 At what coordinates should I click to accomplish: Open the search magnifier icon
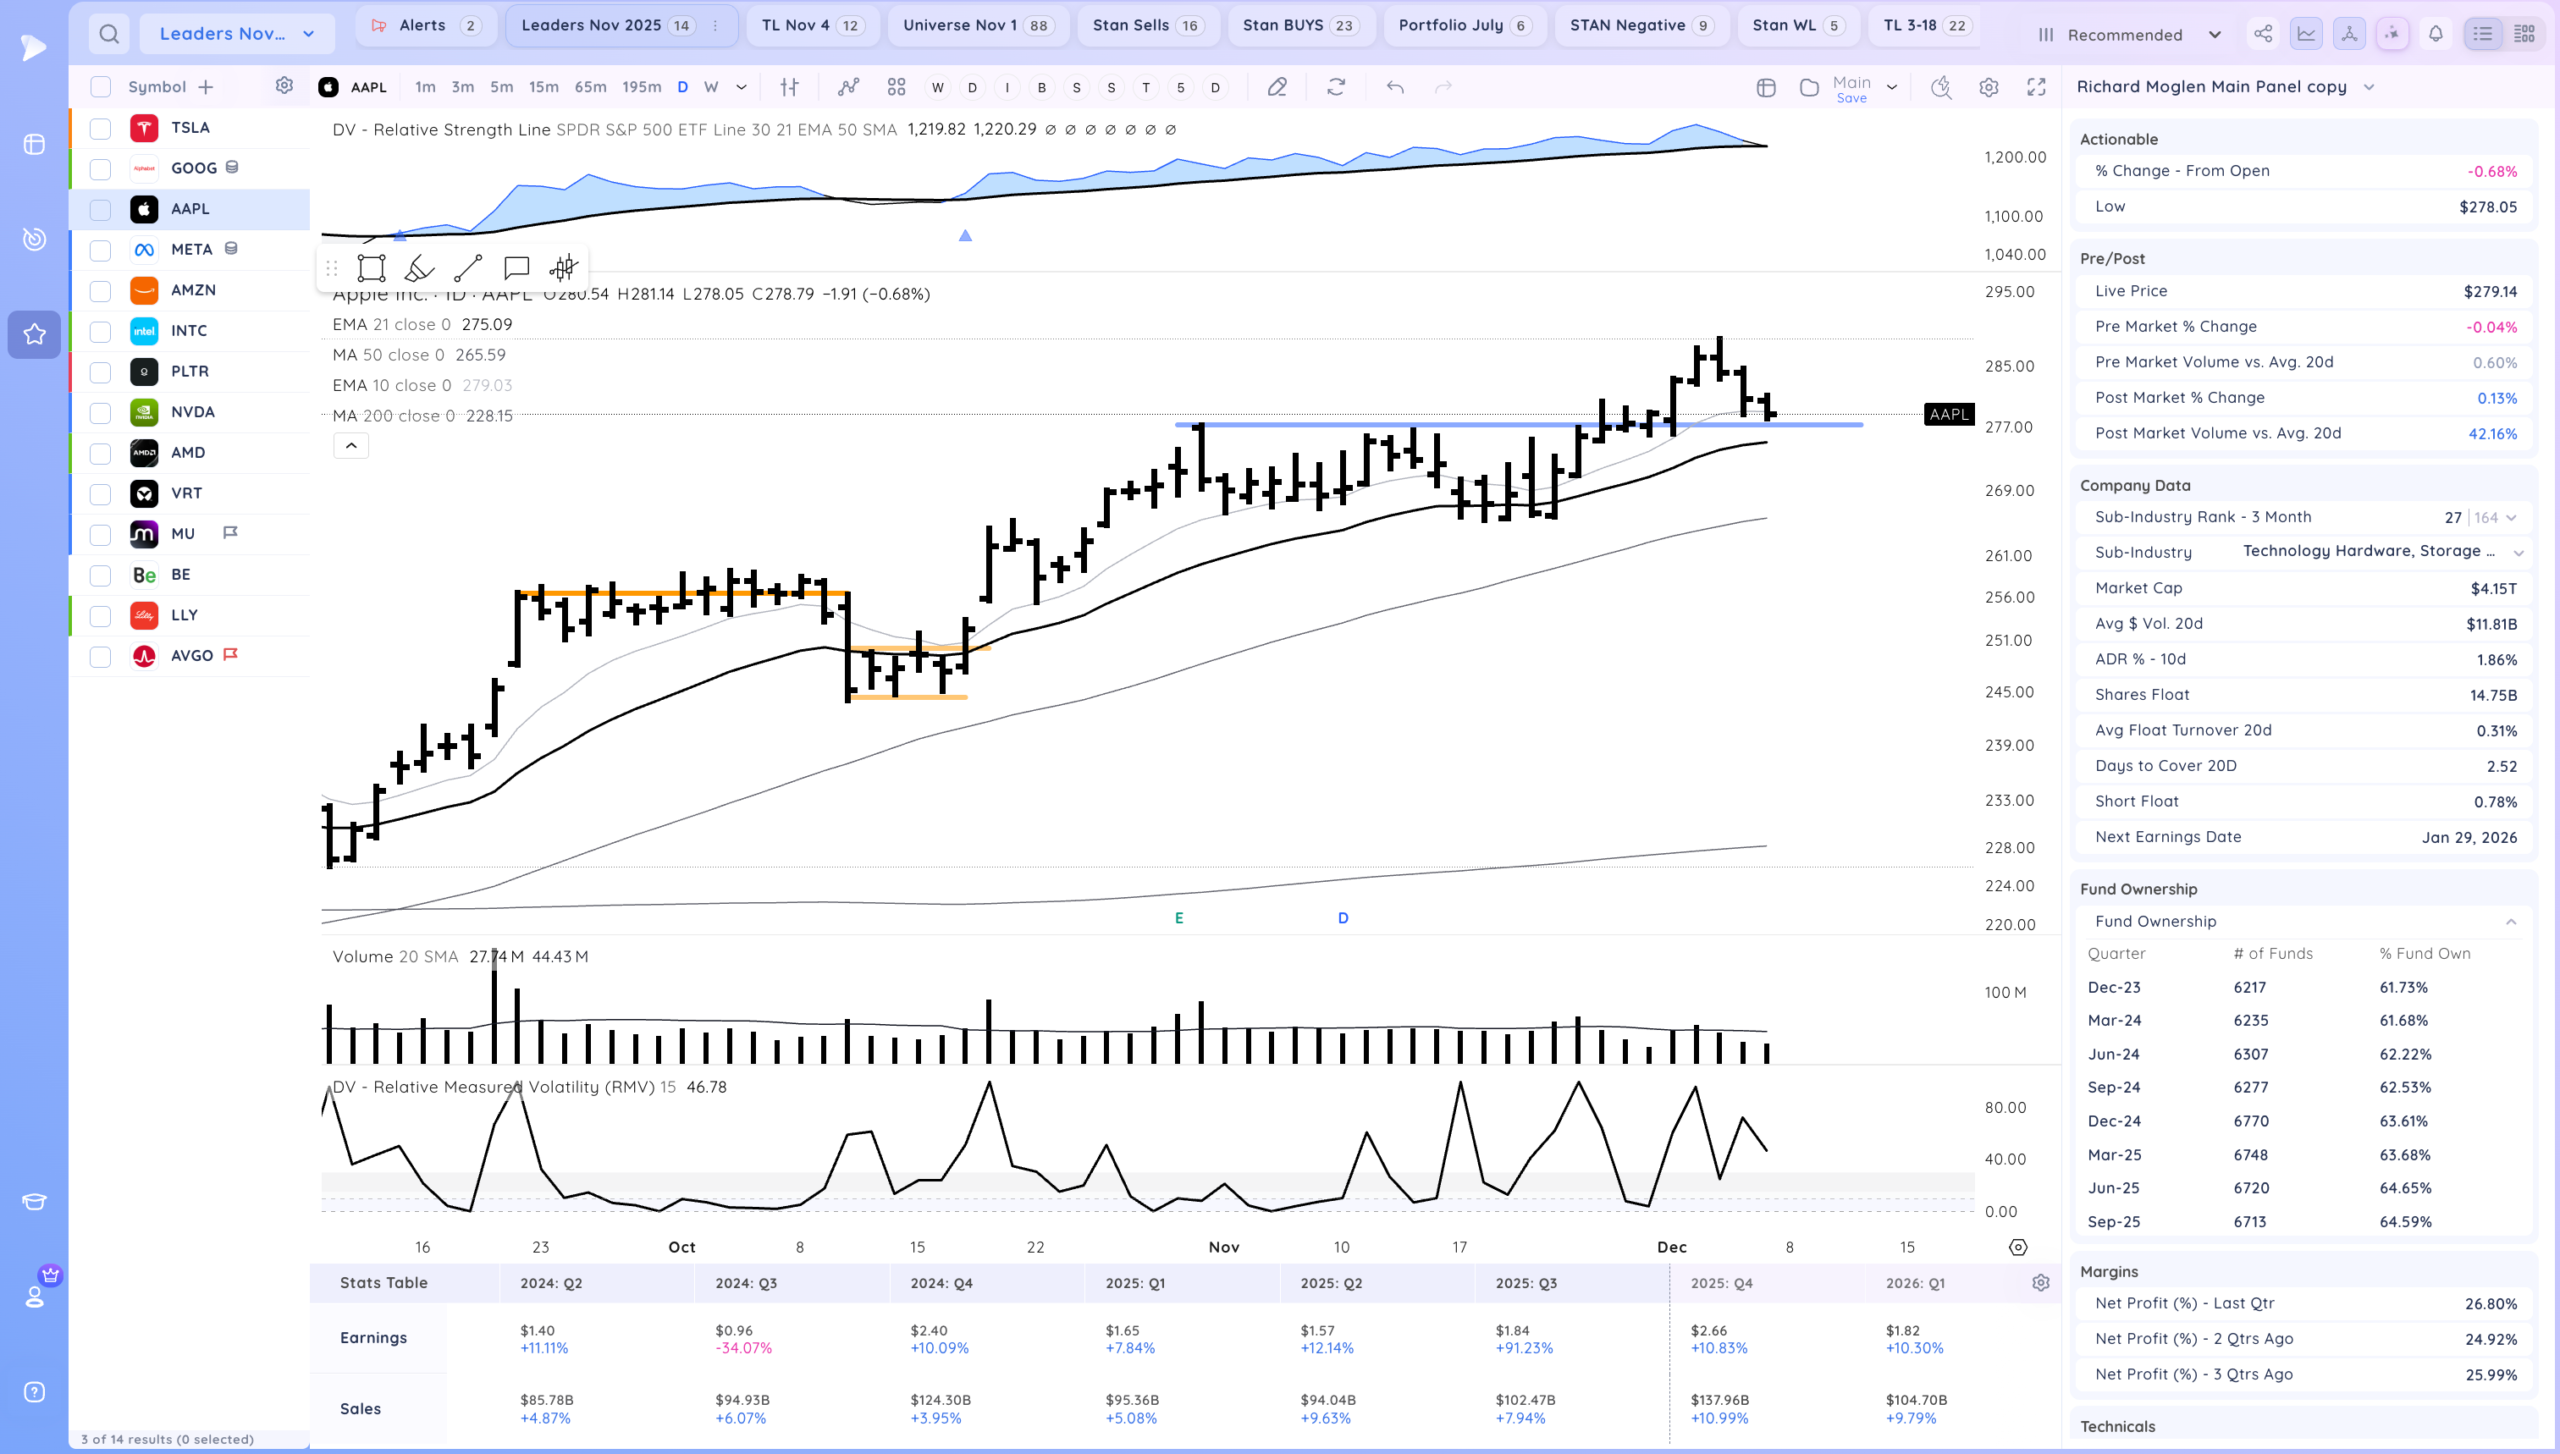coord(109,34)
